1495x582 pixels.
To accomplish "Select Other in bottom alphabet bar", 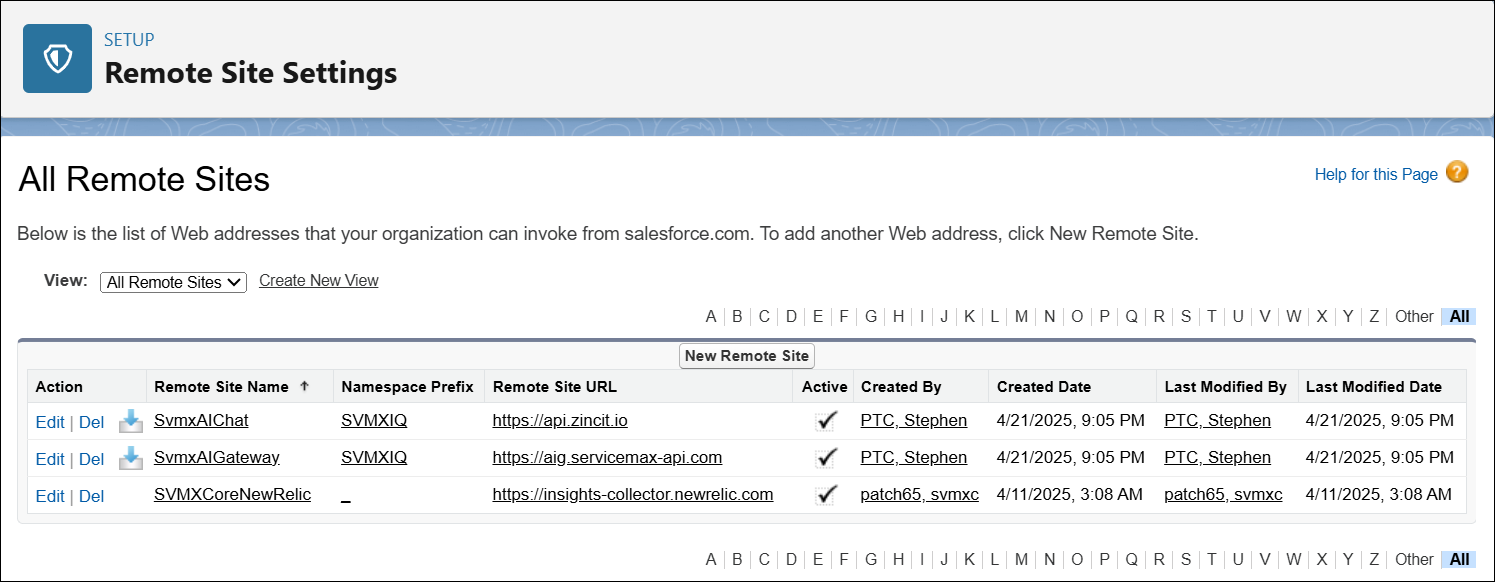I will point(1414,559).
